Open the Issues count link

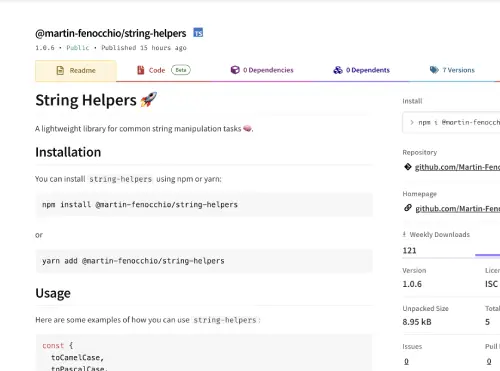coord(406,361)
